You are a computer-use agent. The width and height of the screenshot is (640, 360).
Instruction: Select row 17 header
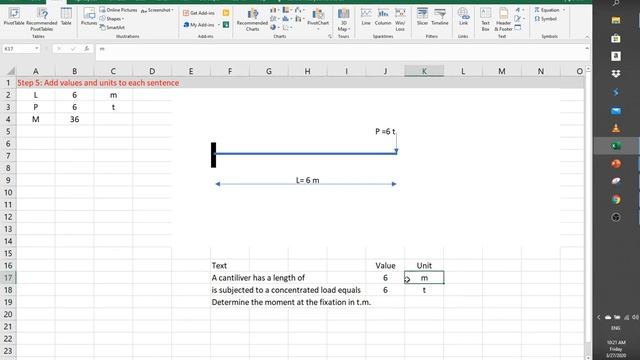[8, 278]
